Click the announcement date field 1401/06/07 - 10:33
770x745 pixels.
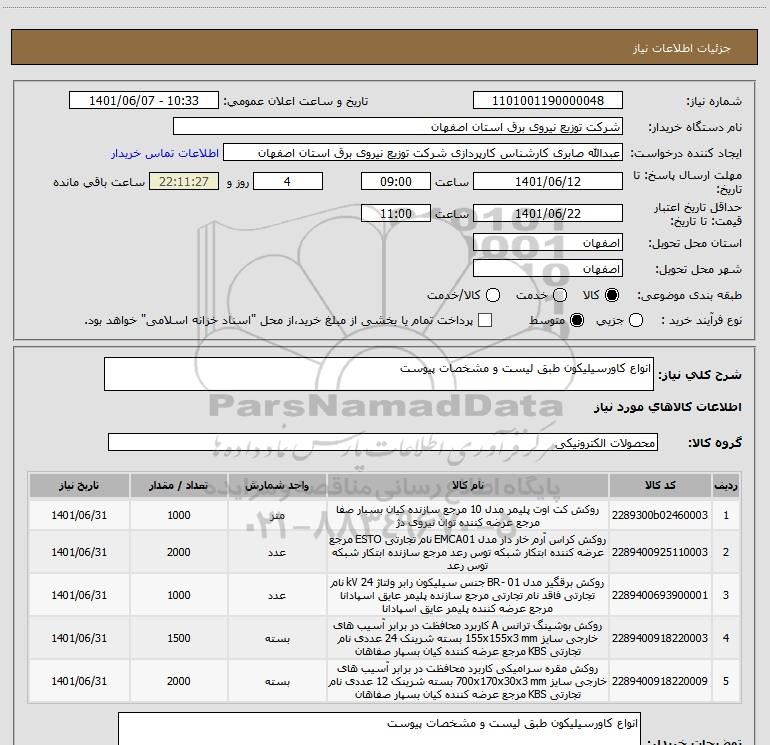point(144,101)
